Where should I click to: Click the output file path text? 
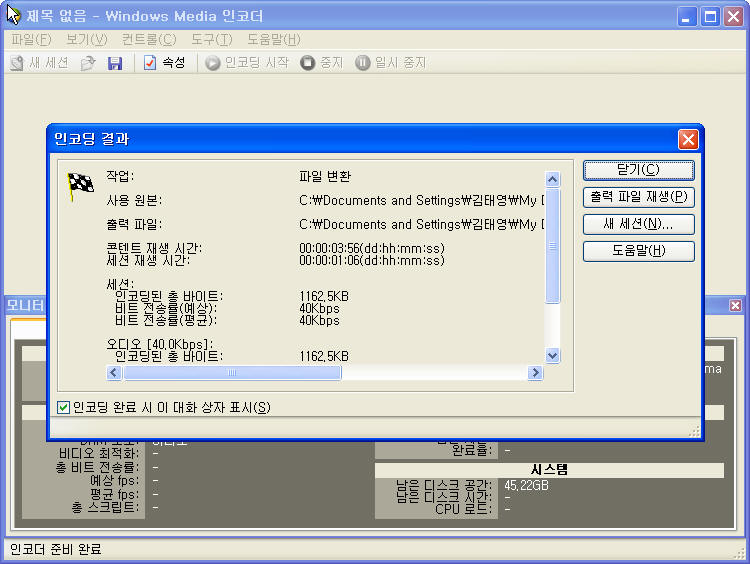(x=422, y=224)
